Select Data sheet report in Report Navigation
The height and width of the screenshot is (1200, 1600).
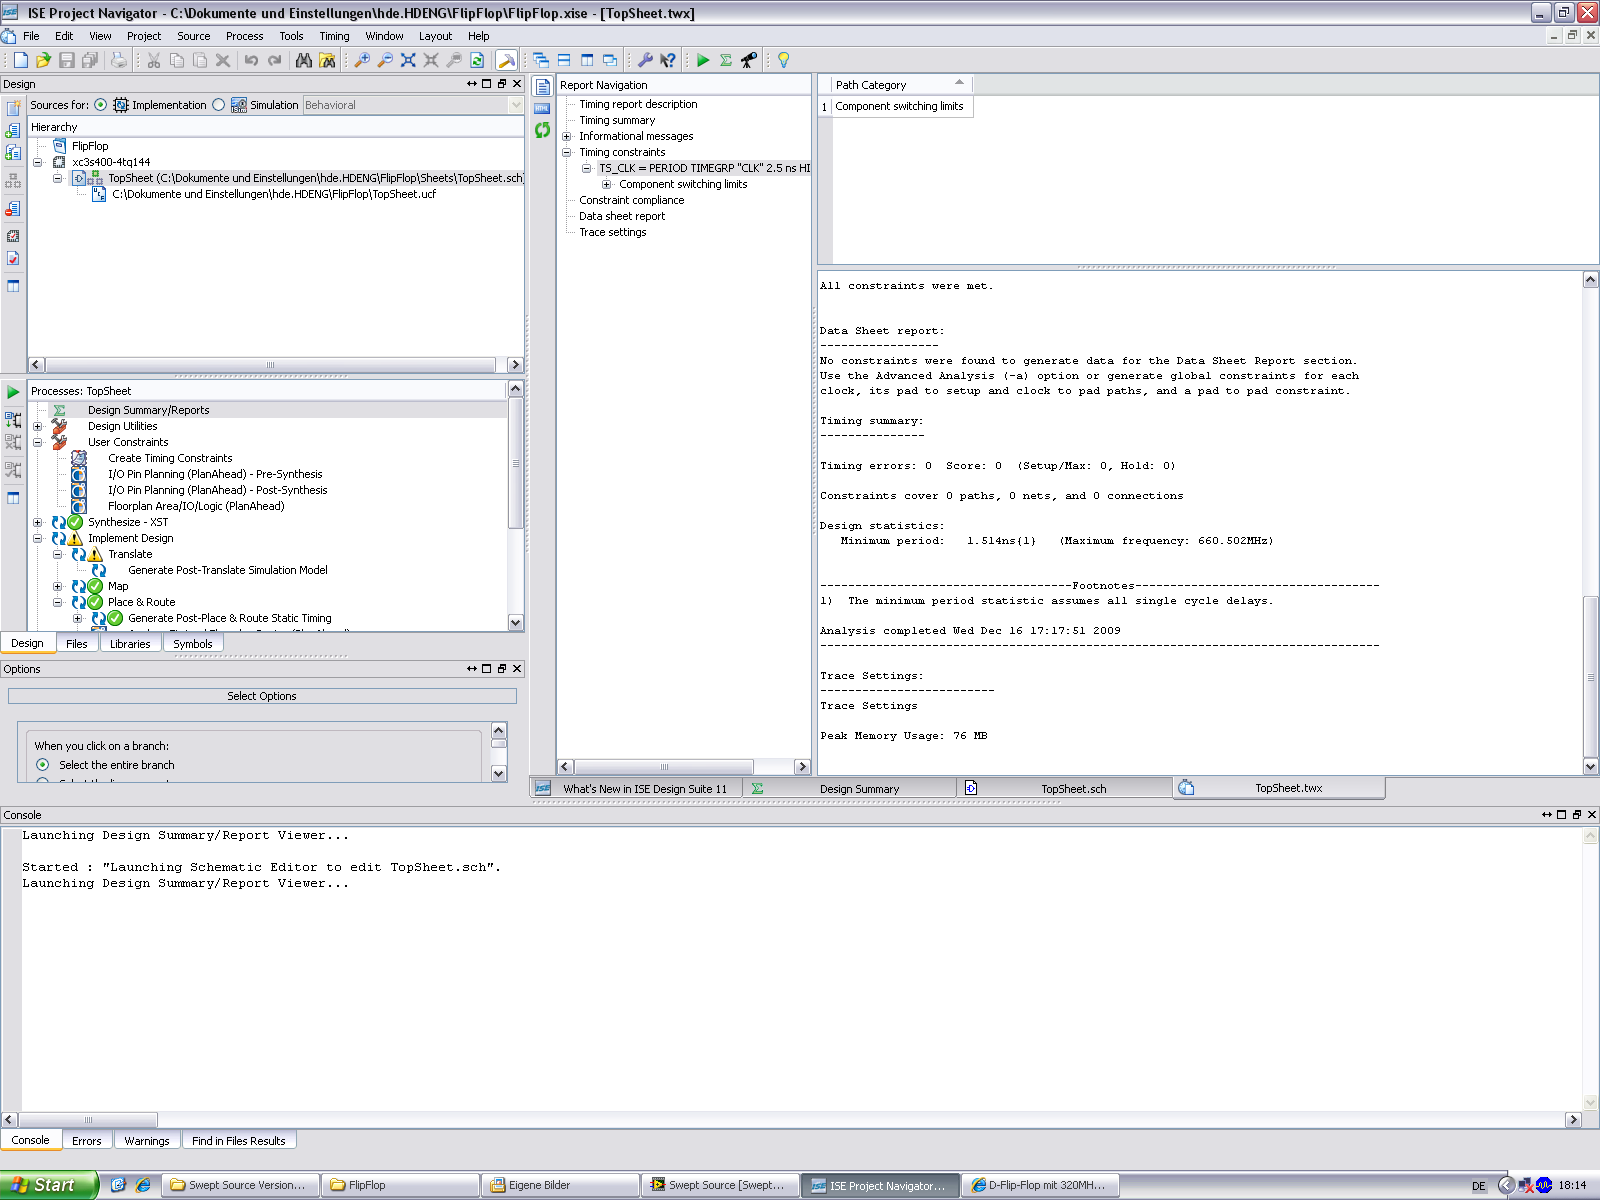[x=622, y=216]
